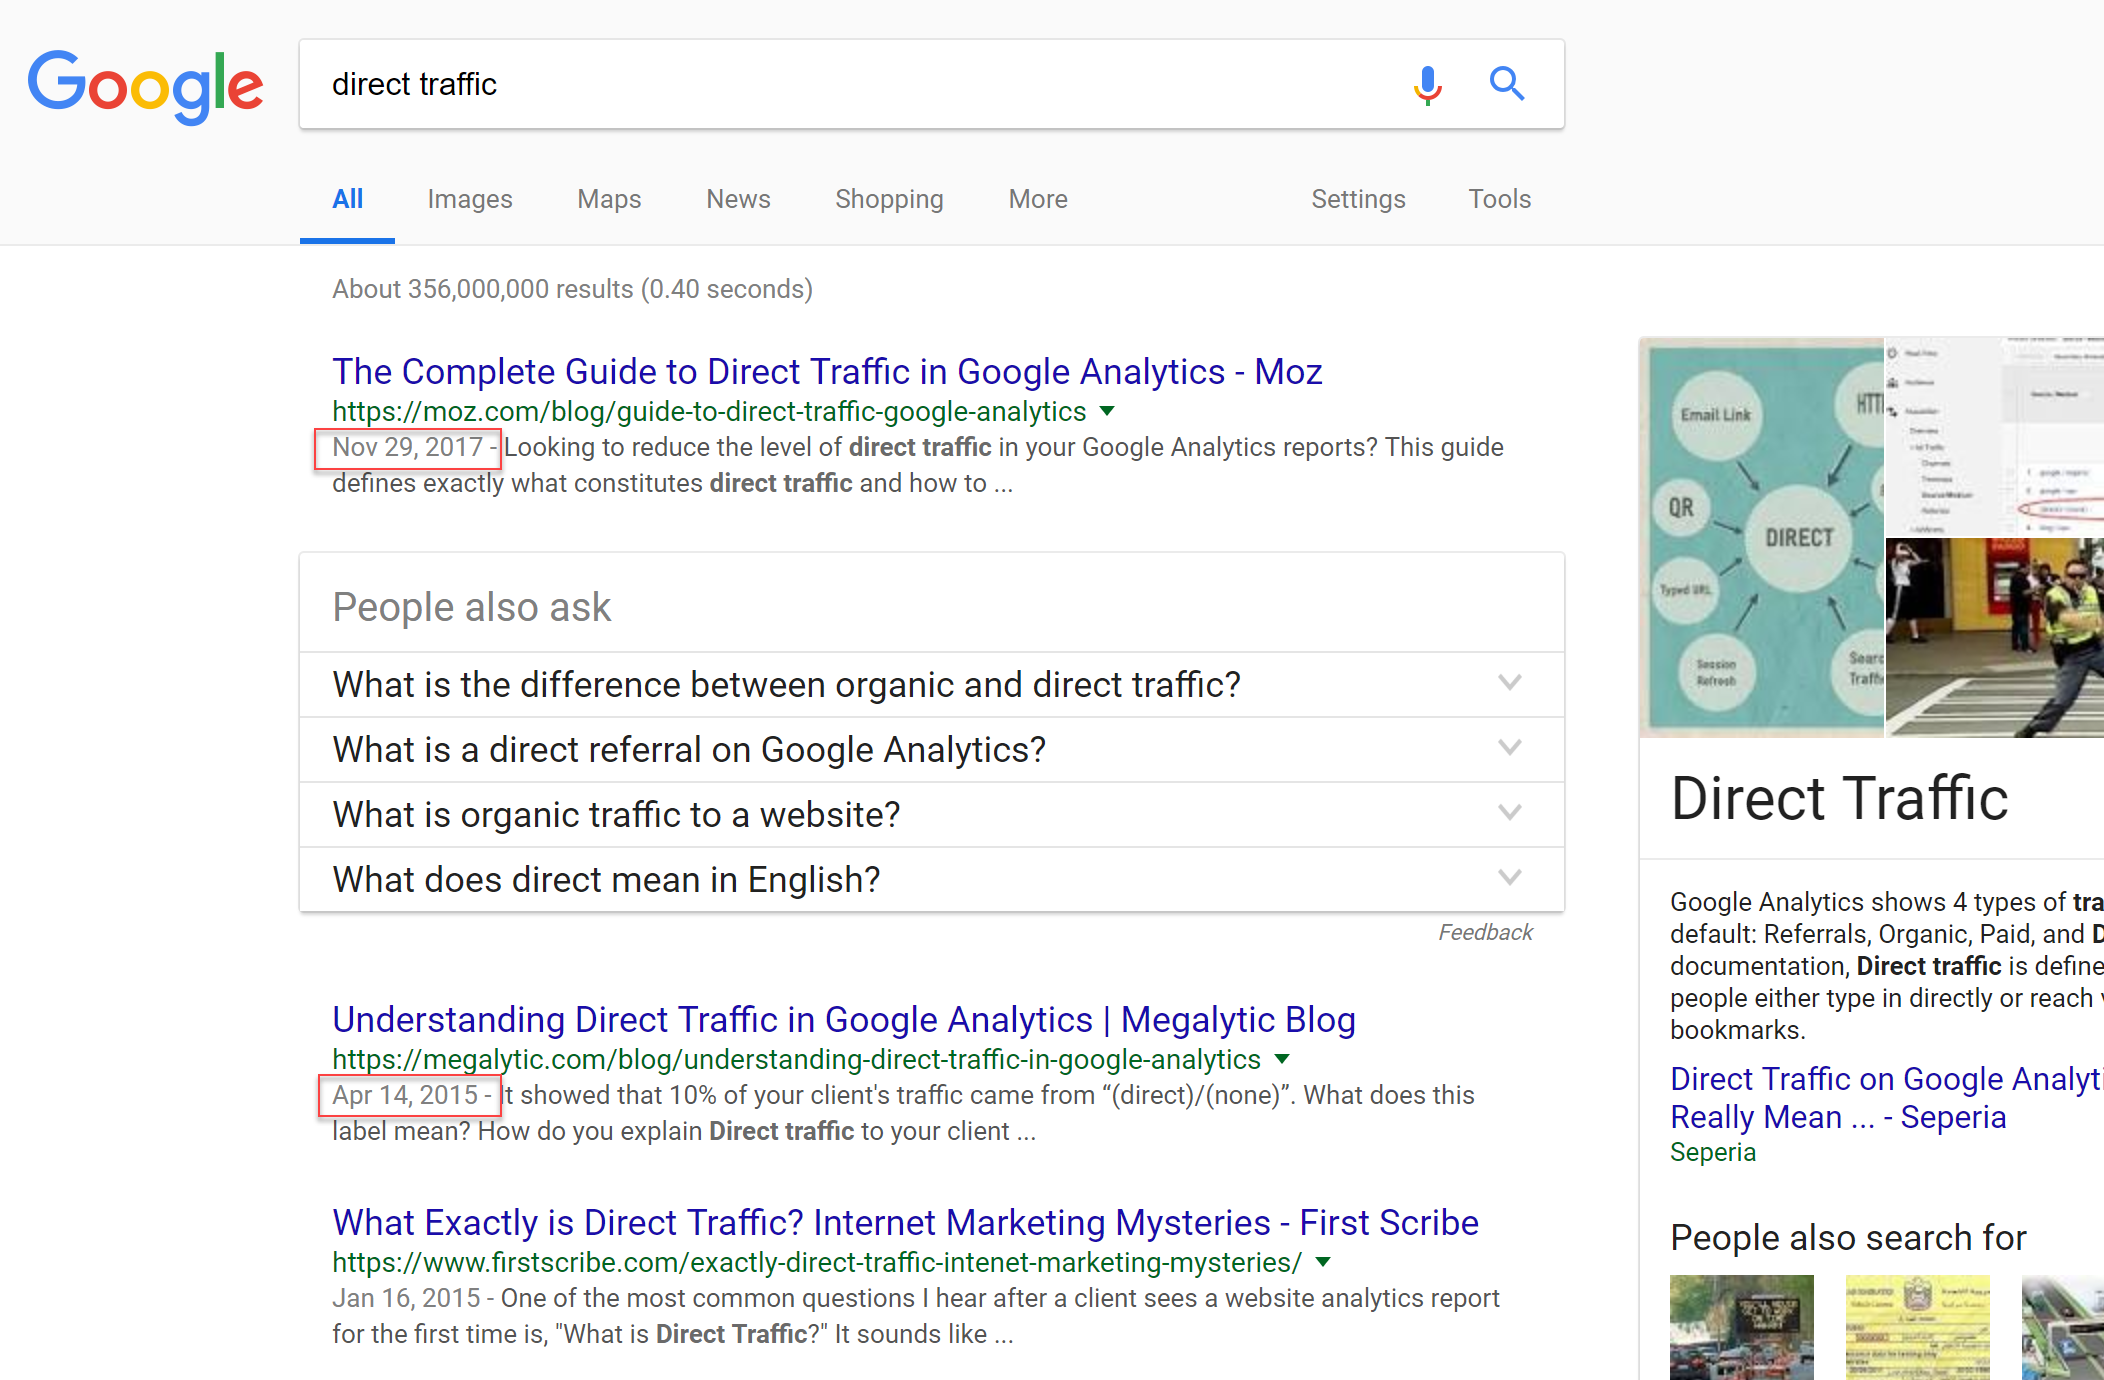Screen dimensions: 2104x1380
Task: Click the Feedback link below questions
Action: tap(1485, 932)
